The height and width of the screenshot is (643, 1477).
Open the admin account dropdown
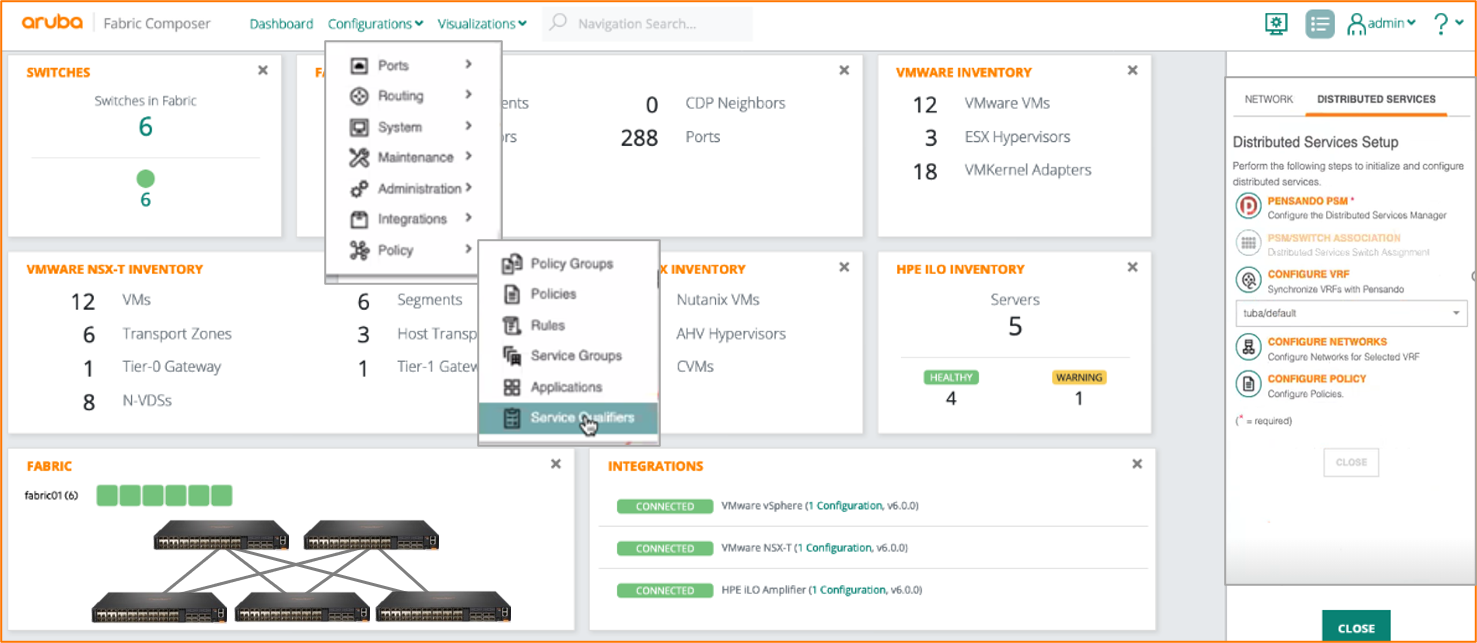[x=1382, y=24]
